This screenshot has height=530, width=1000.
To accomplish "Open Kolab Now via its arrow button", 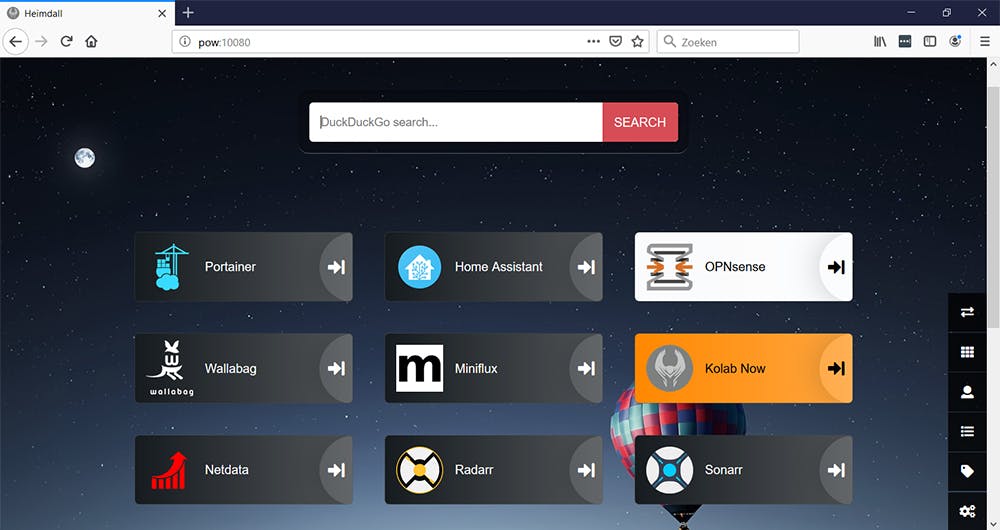I will [836, 368].
